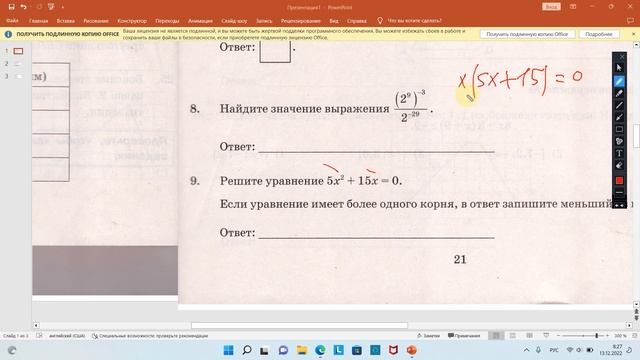640x360 pixels.
Task: Open the Quick Access Toolbar customize dropdown
Action: click(x=62, y=7)
